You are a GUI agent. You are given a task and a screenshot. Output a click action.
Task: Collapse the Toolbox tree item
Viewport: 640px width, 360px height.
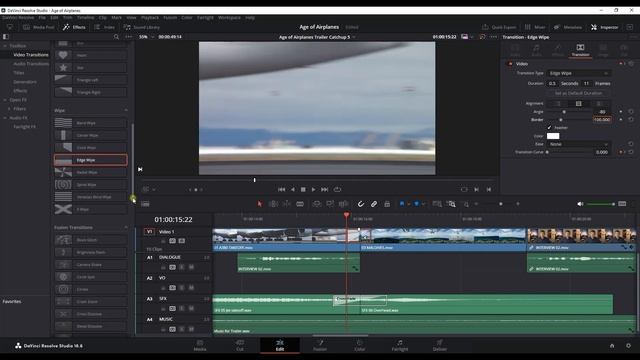point(5,46)
